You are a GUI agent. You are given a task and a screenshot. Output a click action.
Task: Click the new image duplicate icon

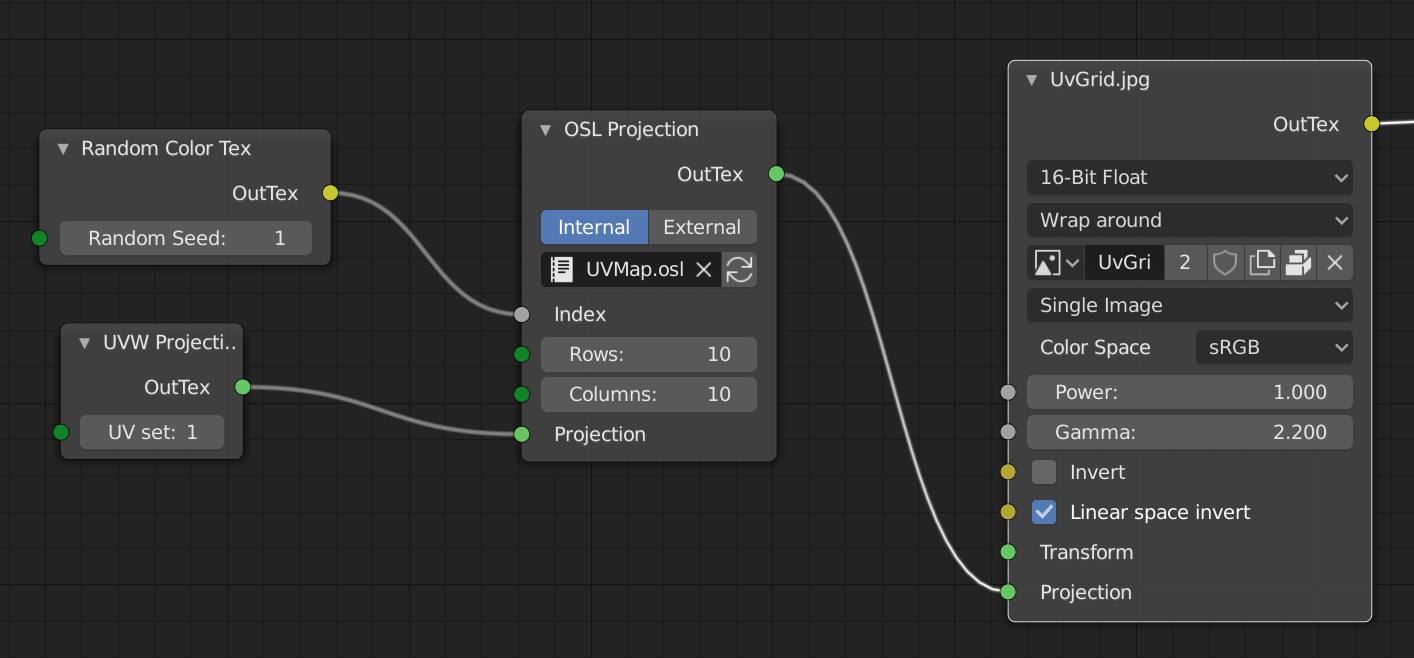click(1262, 263)
